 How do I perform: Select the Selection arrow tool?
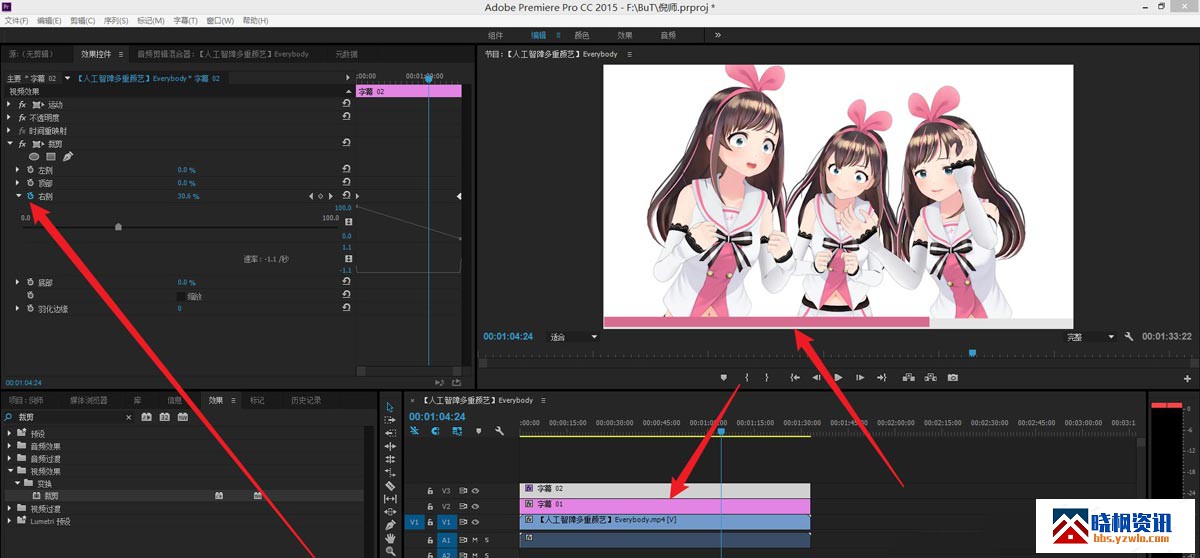(390, 407)
